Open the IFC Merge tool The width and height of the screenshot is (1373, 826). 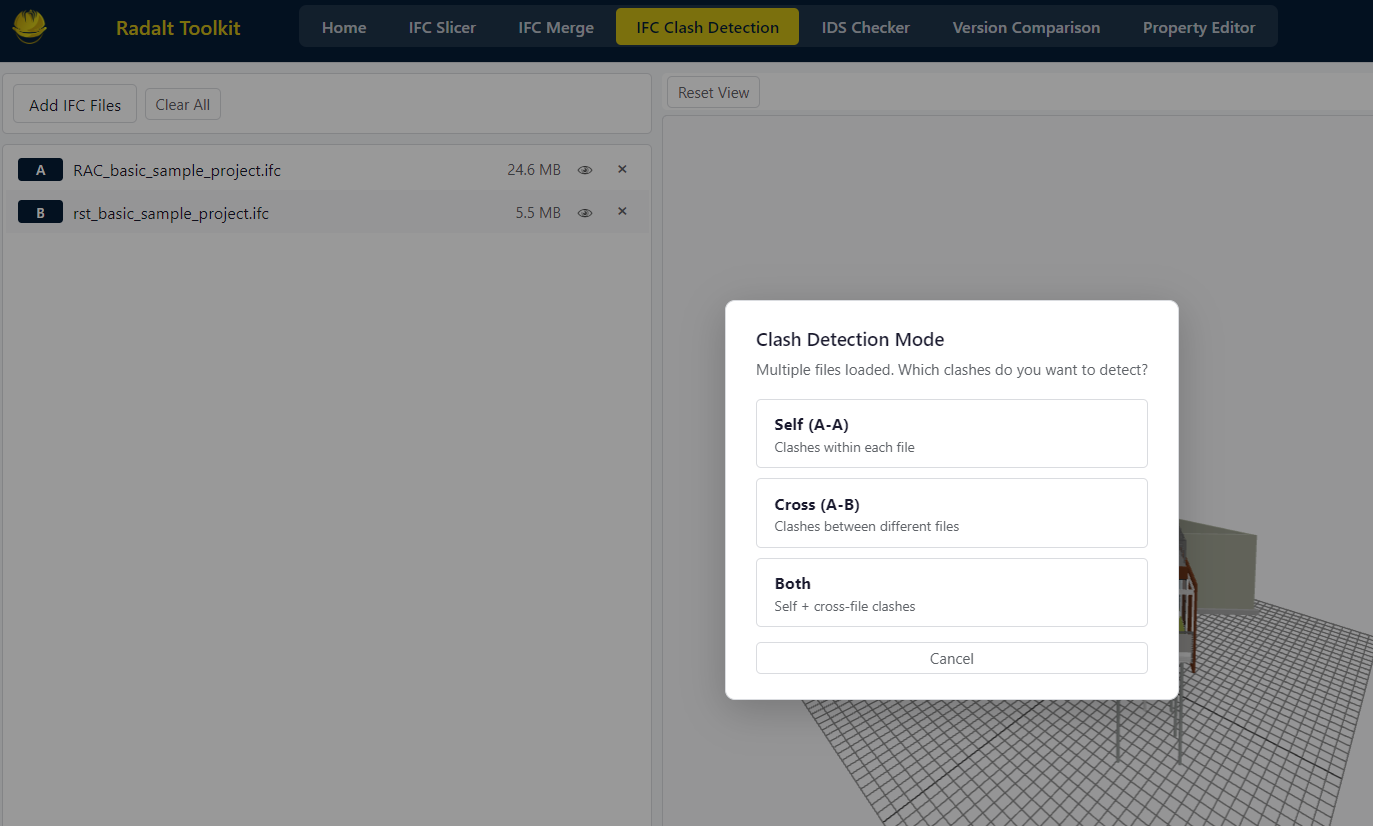click(x=555, y=27)
